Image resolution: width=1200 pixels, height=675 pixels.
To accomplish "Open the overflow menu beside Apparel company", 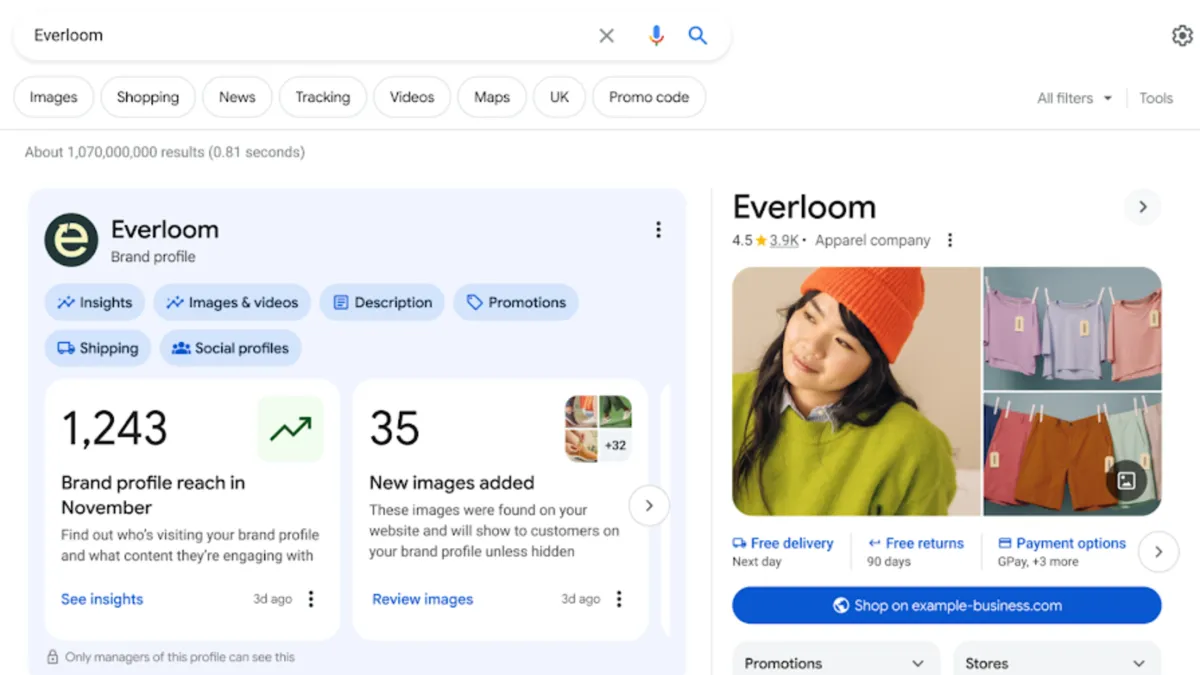I will click(949, 240).
